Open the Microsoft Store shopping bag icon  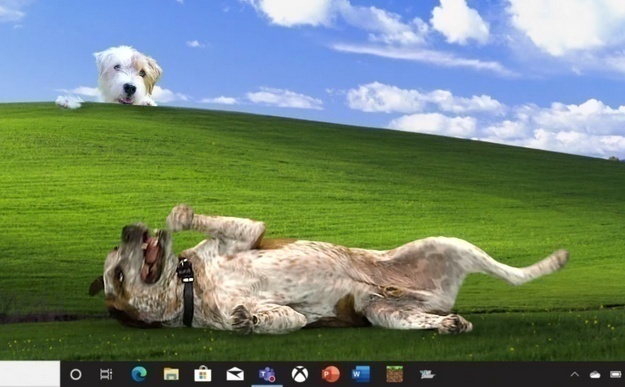pyautogui.click(x=202, y=374)
